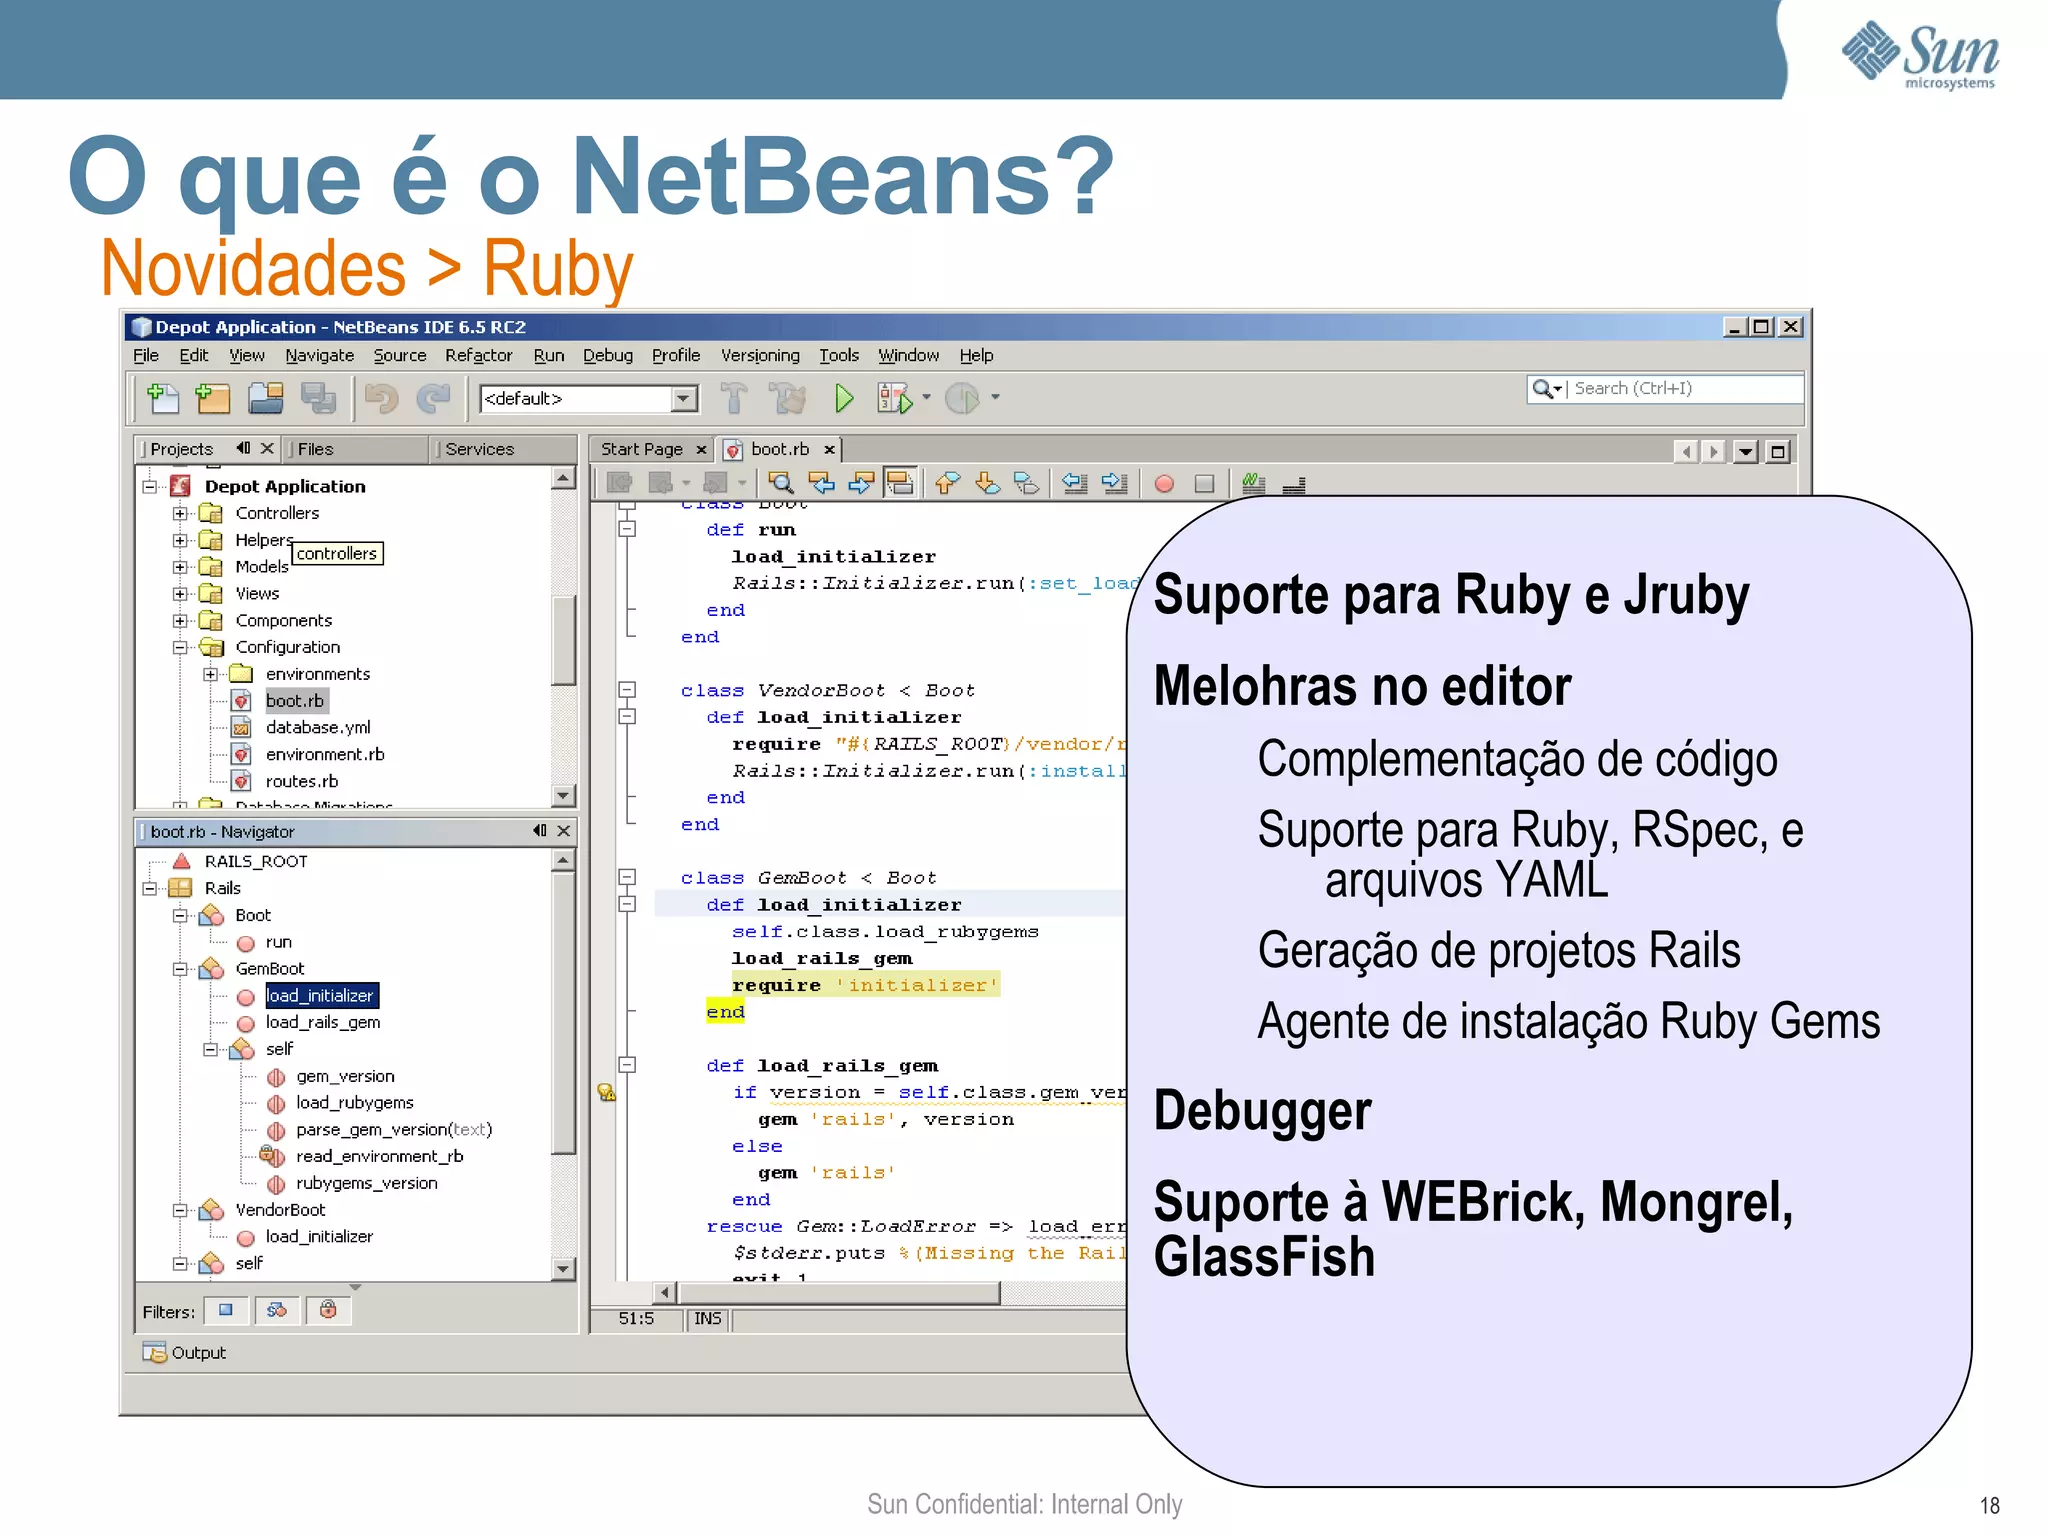Click the New File toolbar icon
This screenshot has width=2048, height=1536.
pyautogui.click(x=163, y=398)
